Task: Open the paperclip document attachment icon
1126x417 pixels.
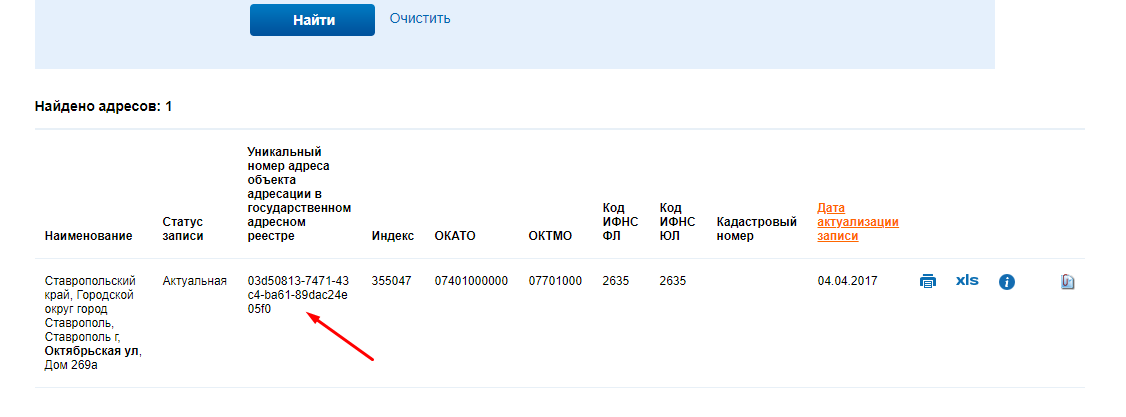Action: [1068, 282]
